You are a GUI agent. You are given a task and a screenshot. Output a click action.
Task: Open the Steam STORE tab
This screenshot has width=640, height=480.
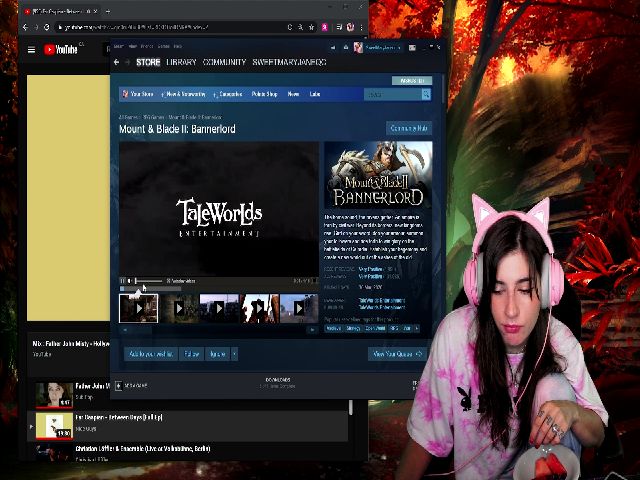[x=148, y=62]
